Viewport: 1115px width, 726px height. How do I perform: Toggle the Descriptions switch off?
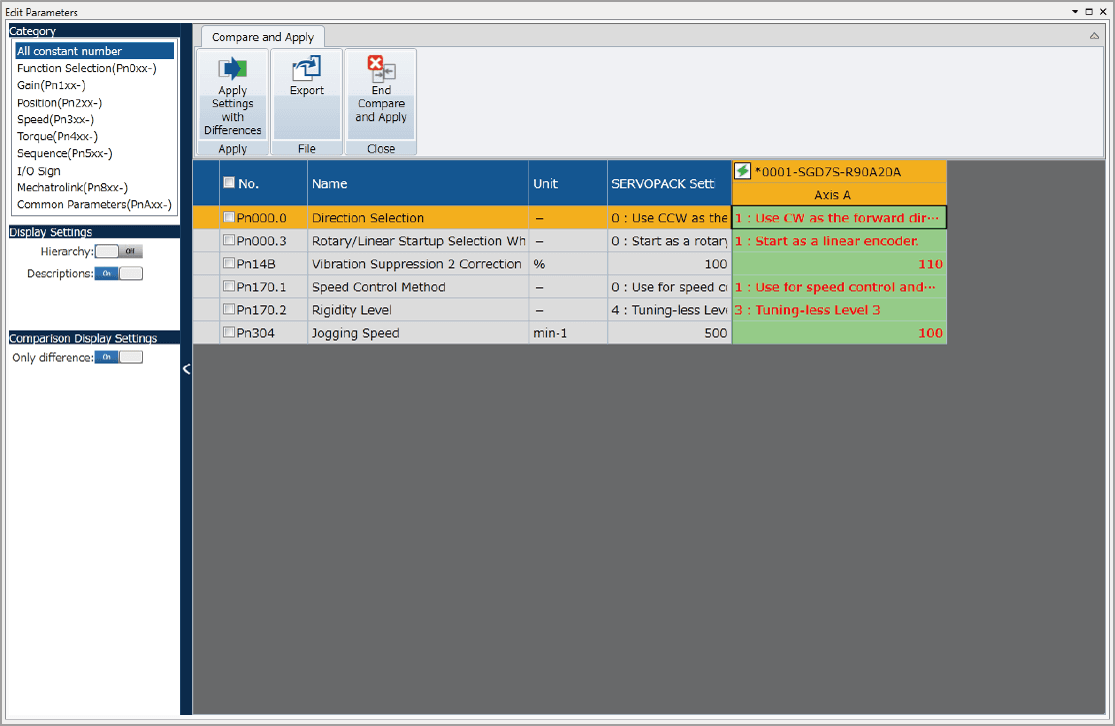119,274
